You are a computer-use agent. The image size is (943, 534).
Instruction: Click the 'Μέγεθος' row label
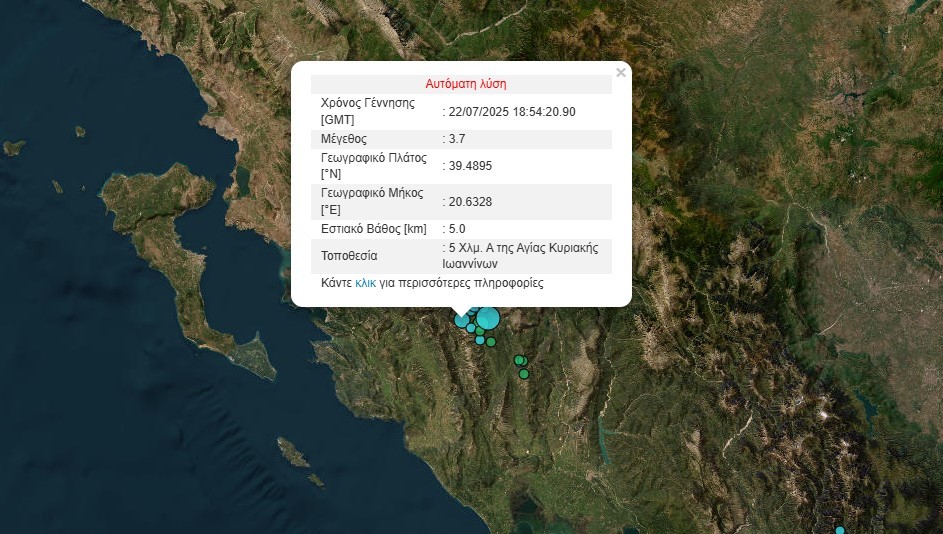pos(344,139)
